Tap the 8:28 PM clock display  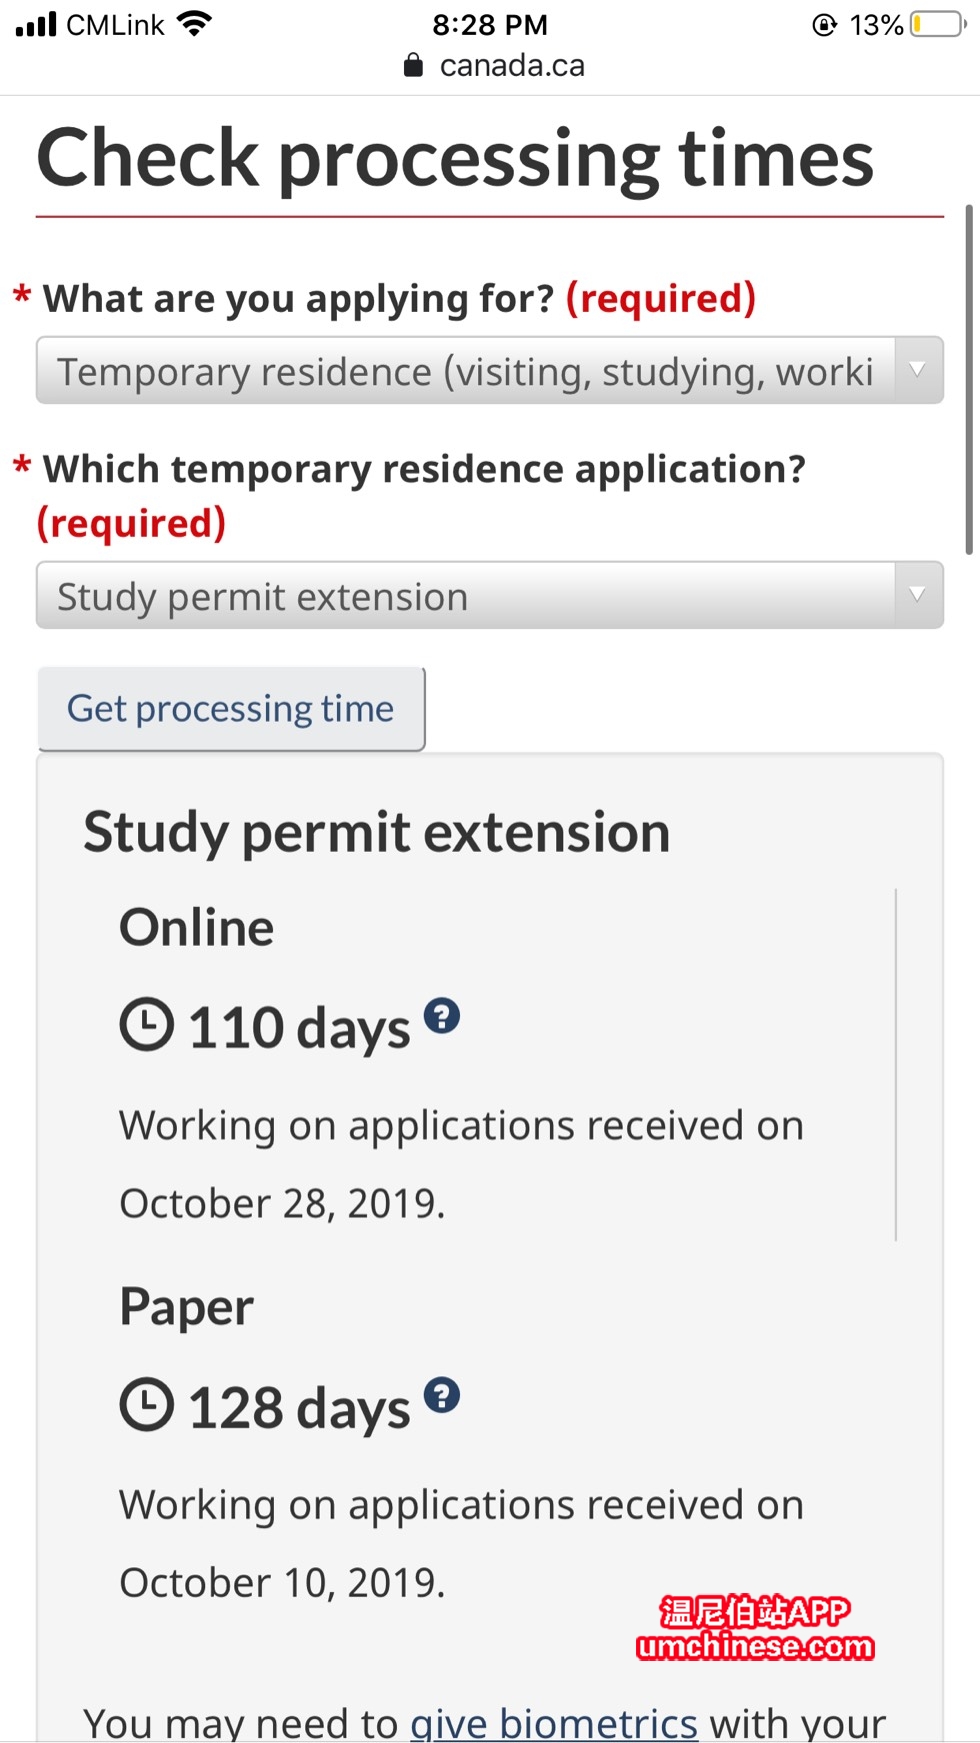490,24
